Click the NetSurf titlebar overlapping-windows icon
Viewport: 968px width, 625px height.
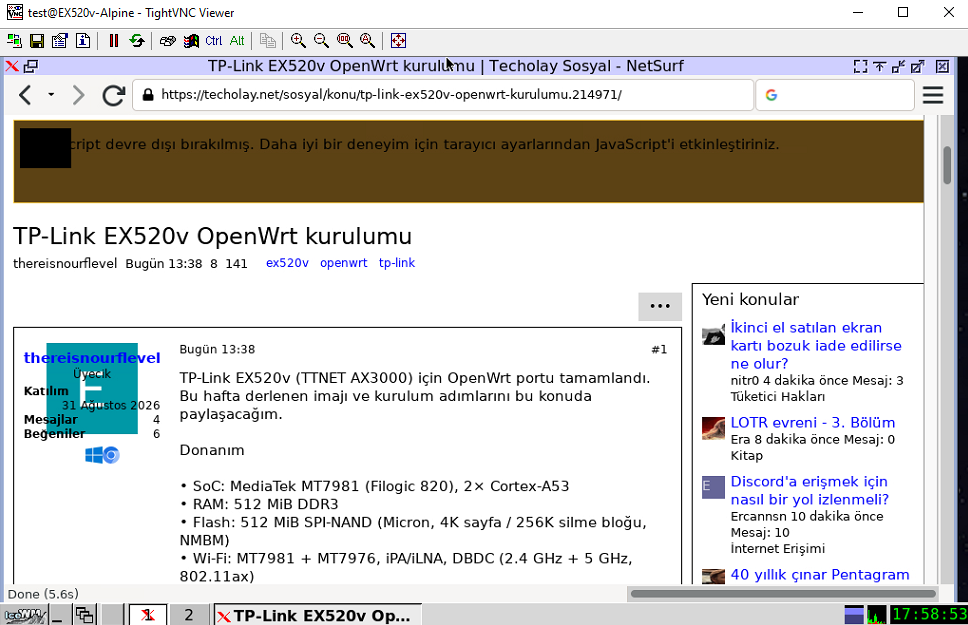point(31,66)
